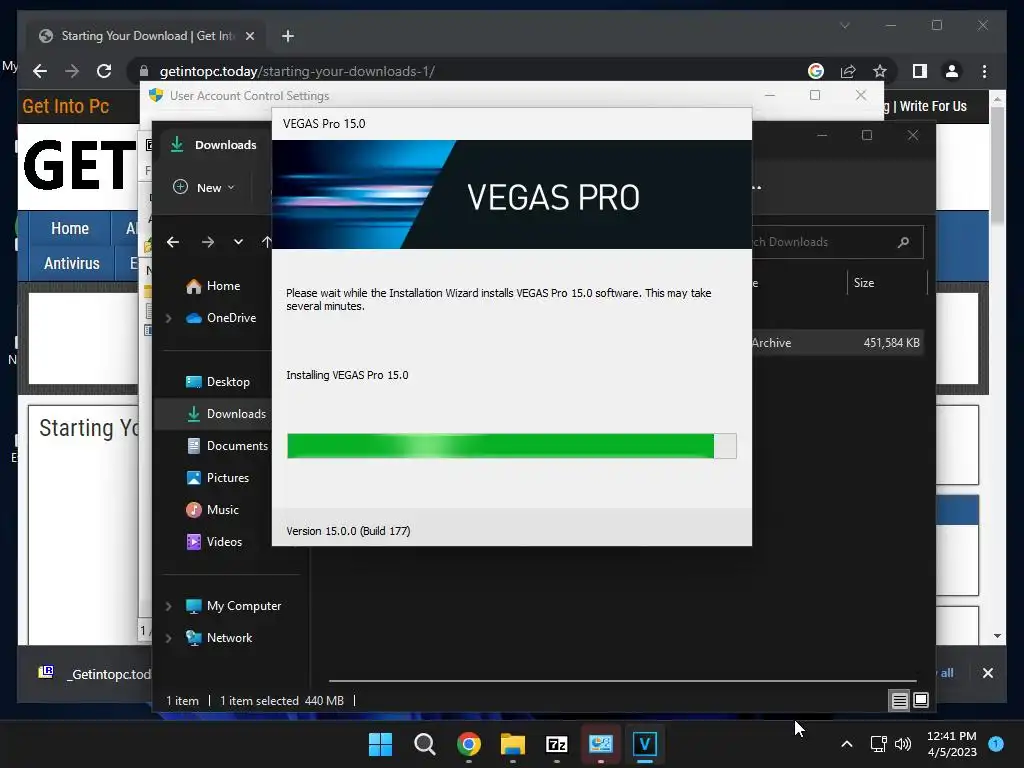1024x768 pixels.
Task: Close the Starting Your Download tab
Action: 249,36
